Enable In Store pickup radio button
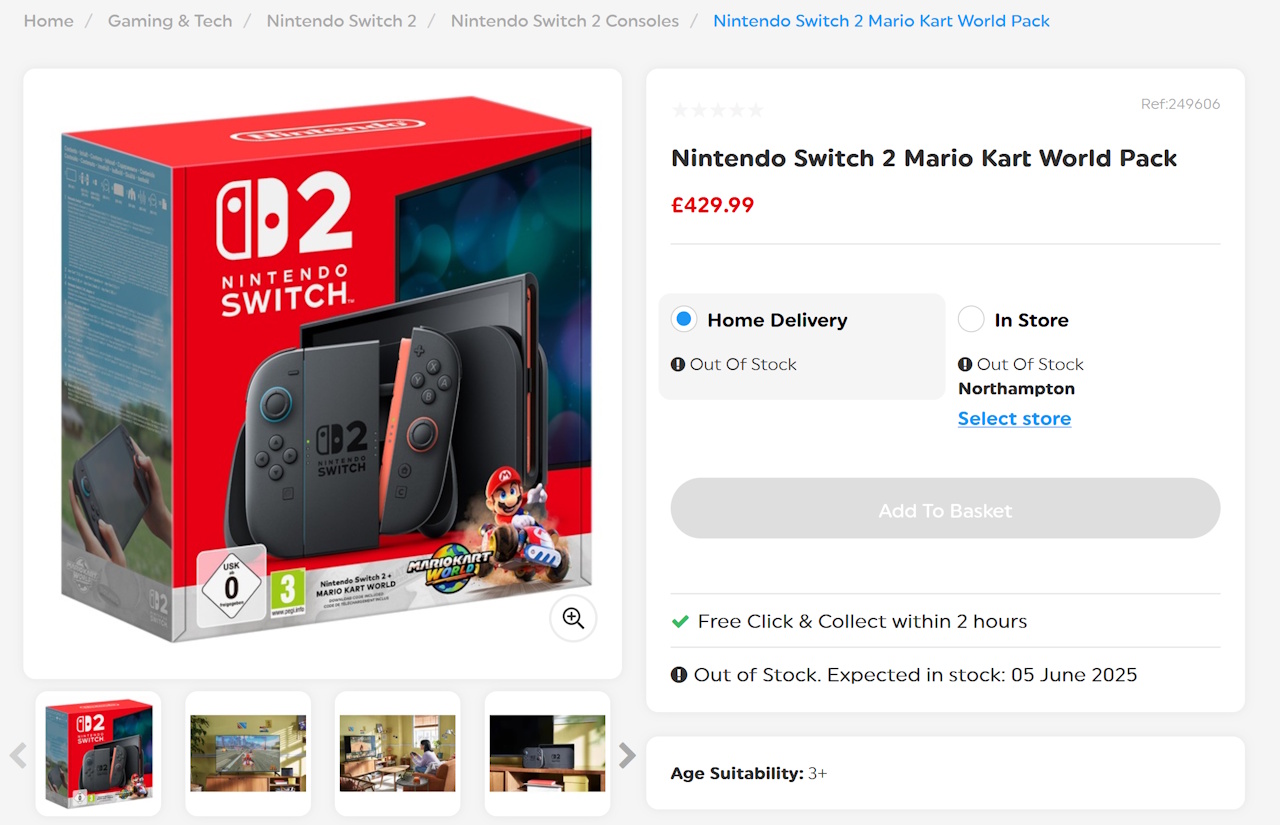The image size is (1280, 825). [970, 319]
